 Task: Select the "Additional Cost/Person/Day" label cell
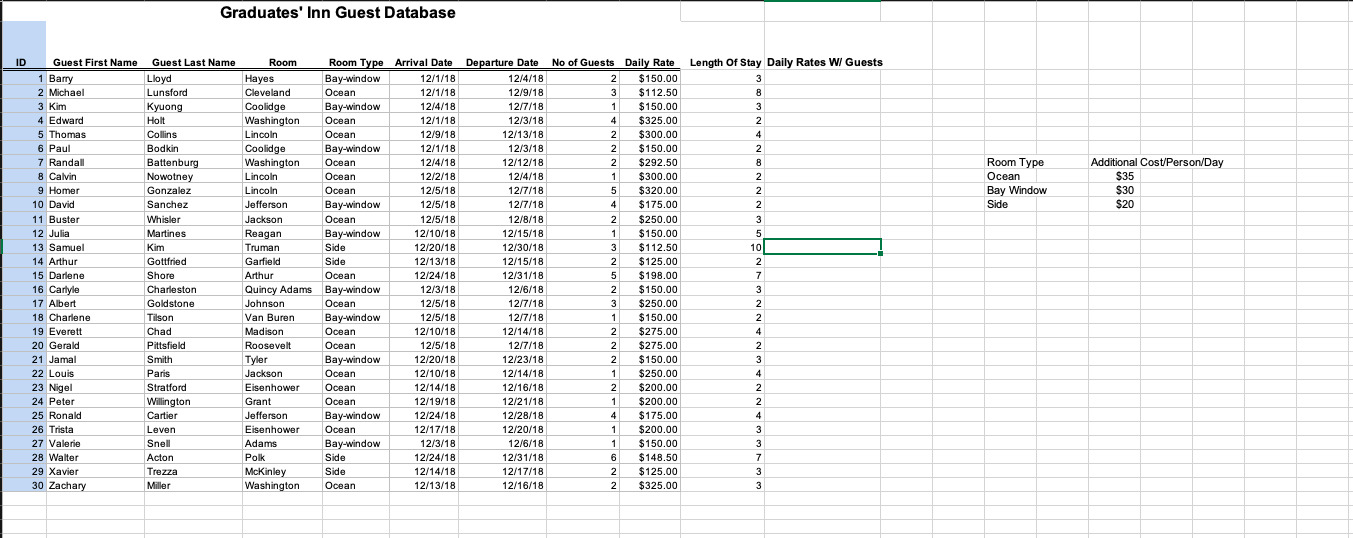[1157, 163]
